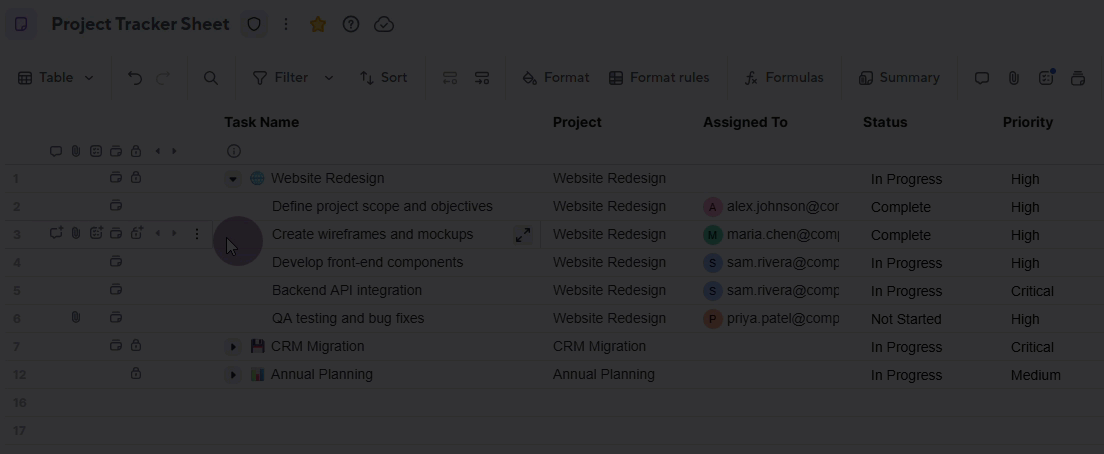Open the shield permissions icon near title
Screen dimensions: 1104x454
[x=254, y=25]
